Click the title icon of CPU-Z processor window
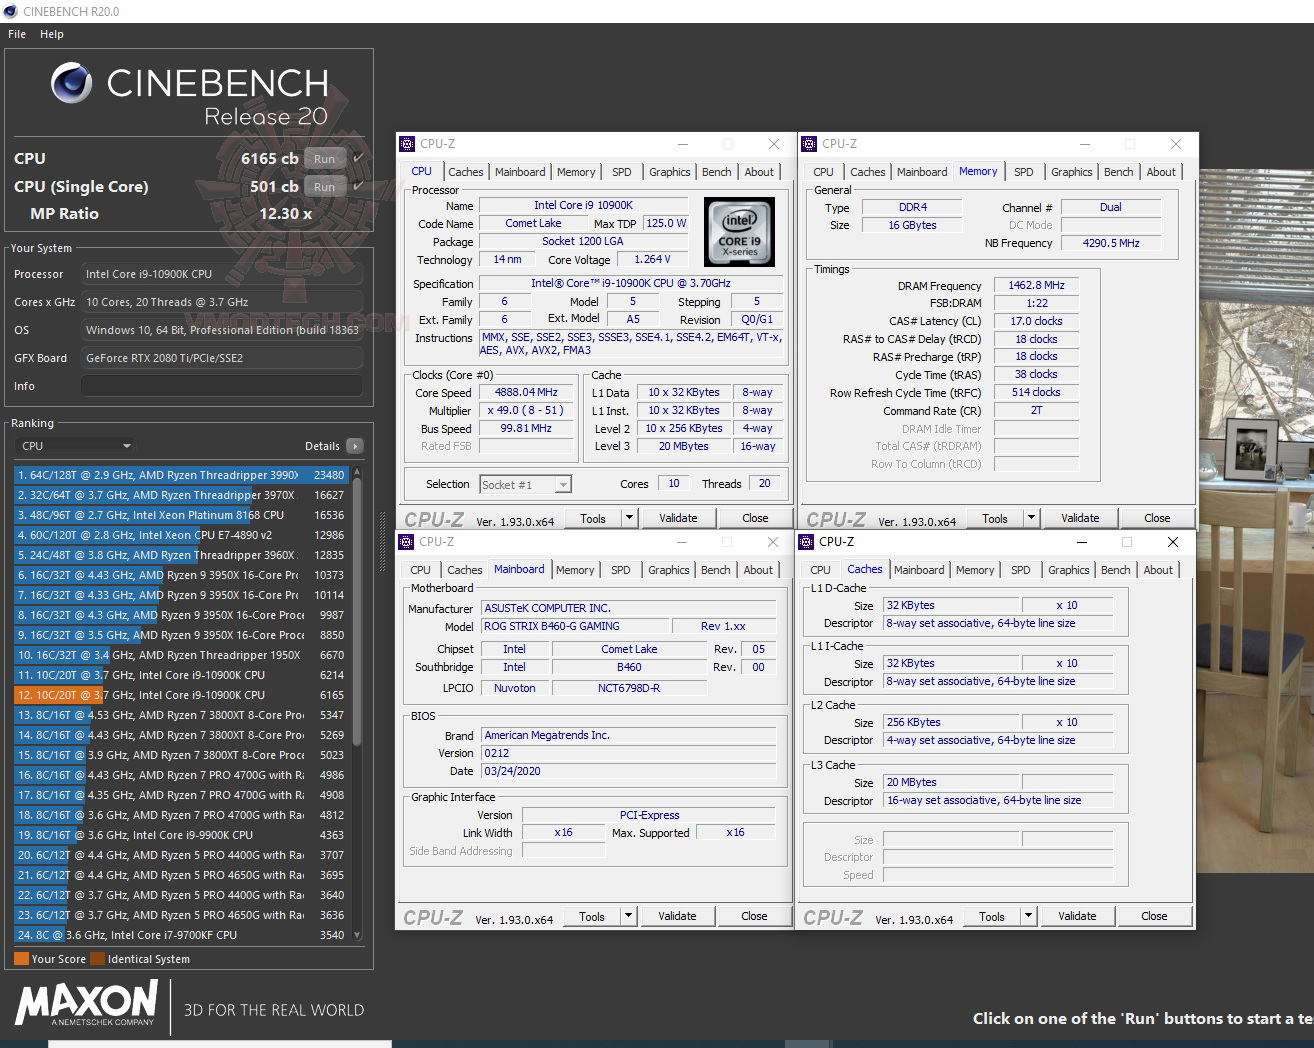 coord(407,144)
